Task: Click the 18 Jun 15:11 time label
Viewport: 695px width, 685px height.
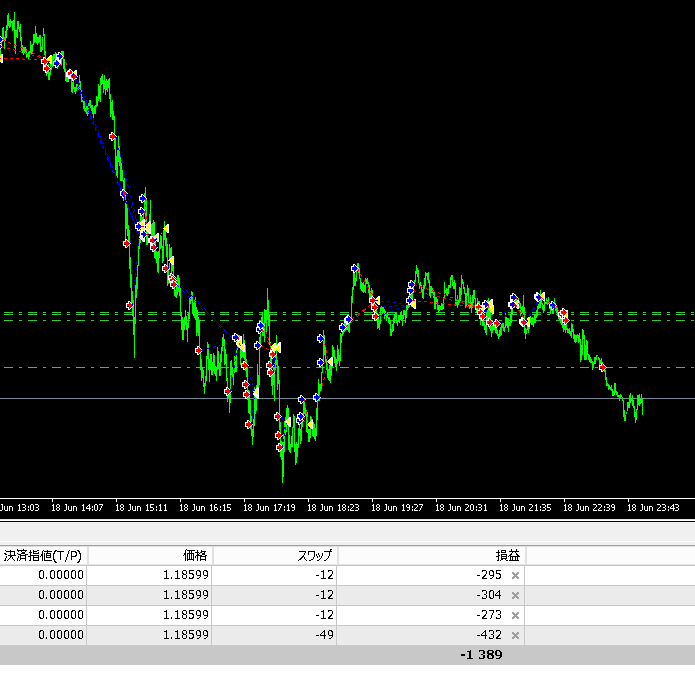Action: [141, 508]
